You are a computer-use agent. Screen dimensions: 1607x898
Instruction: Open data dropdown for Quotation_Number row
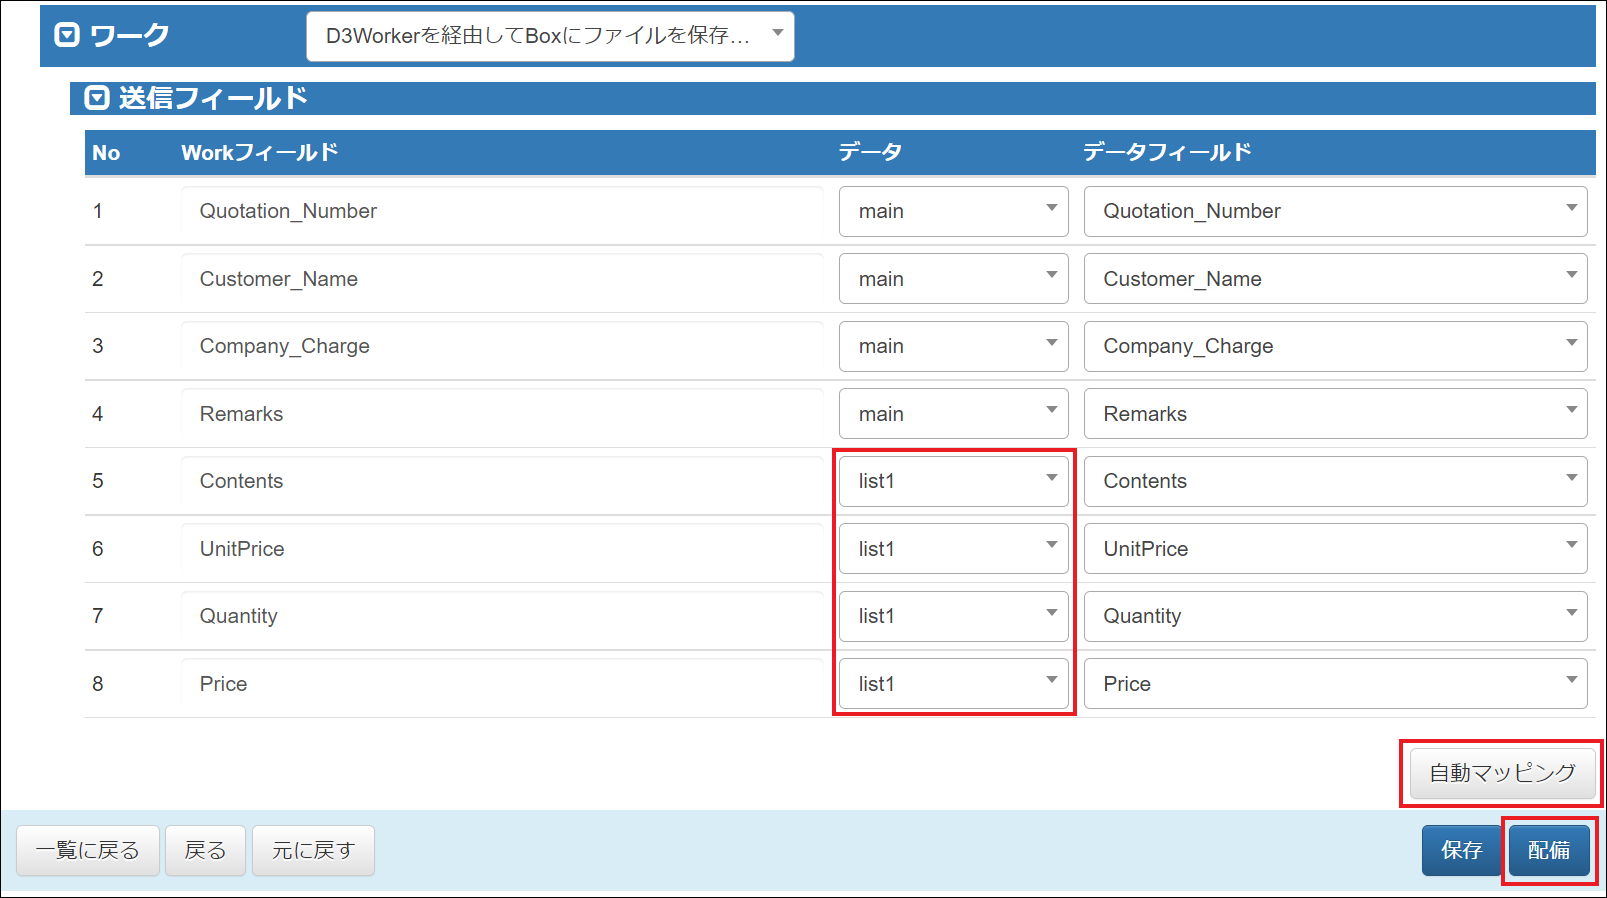point(953,211)
